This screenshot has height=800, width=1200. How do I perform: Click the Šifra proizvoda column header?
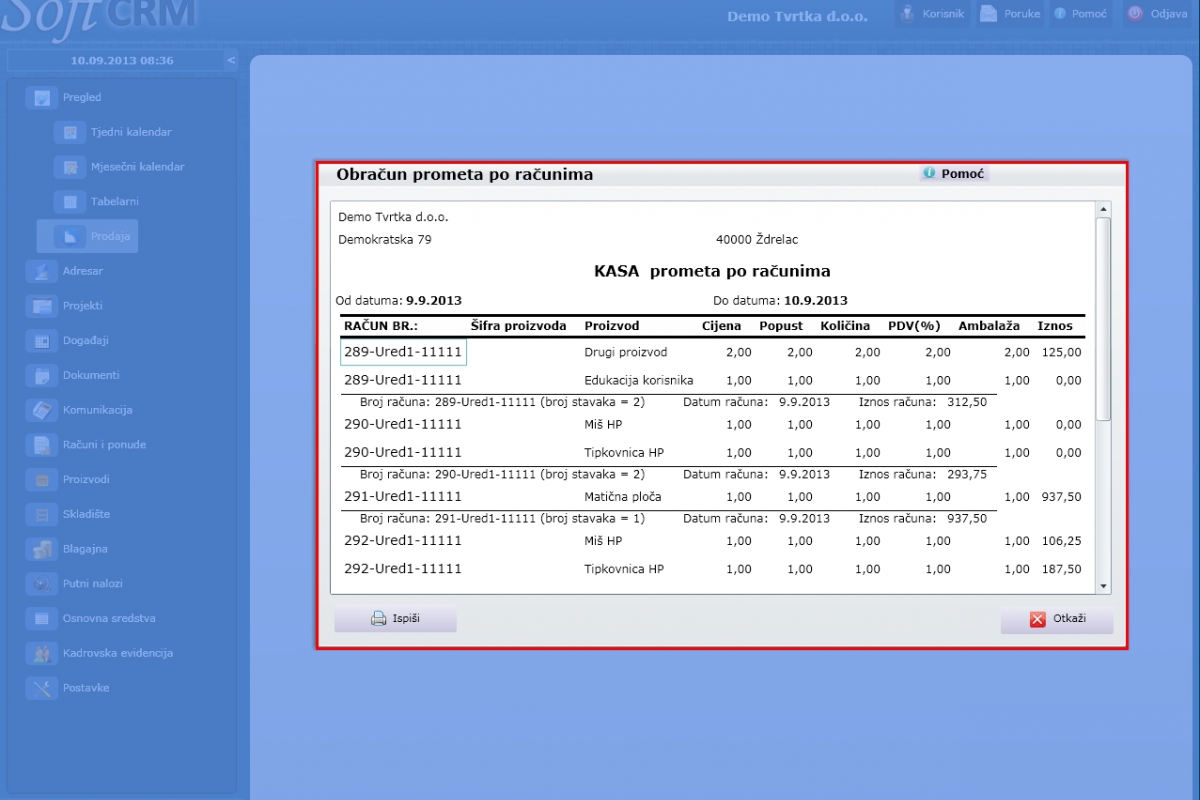519,326
